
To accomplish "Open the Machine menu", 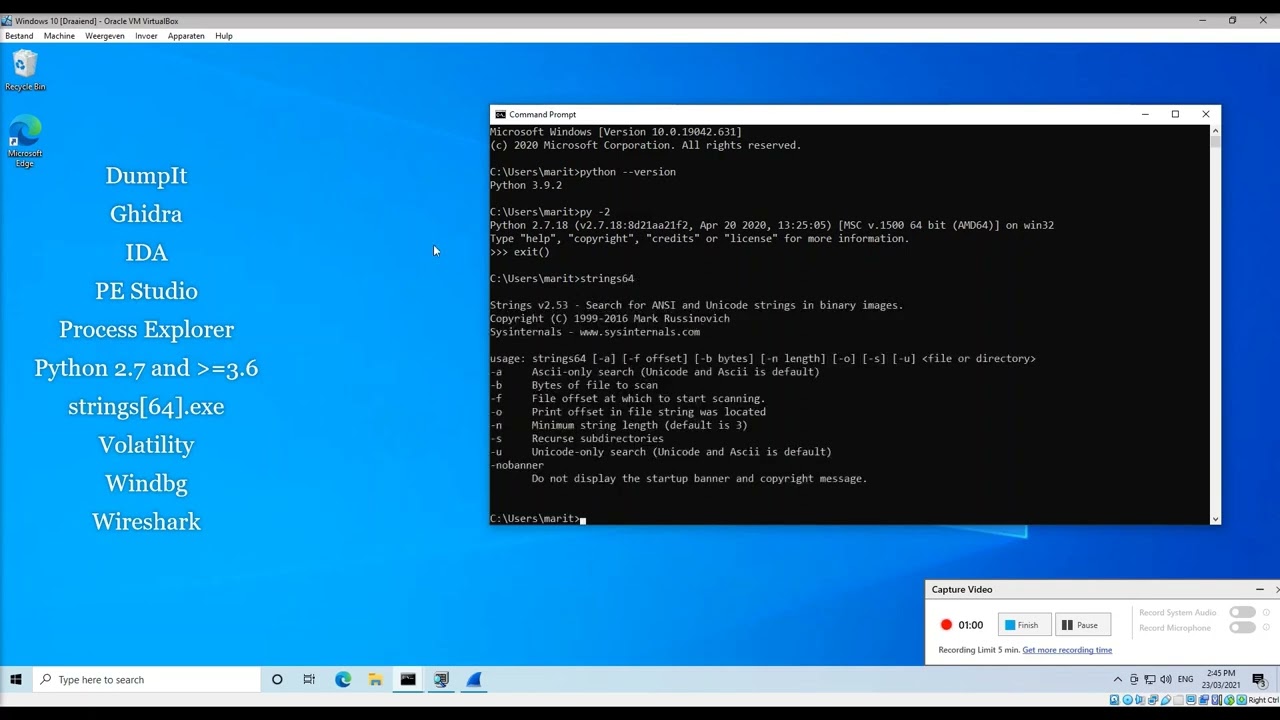I will (x=59, y=36).
